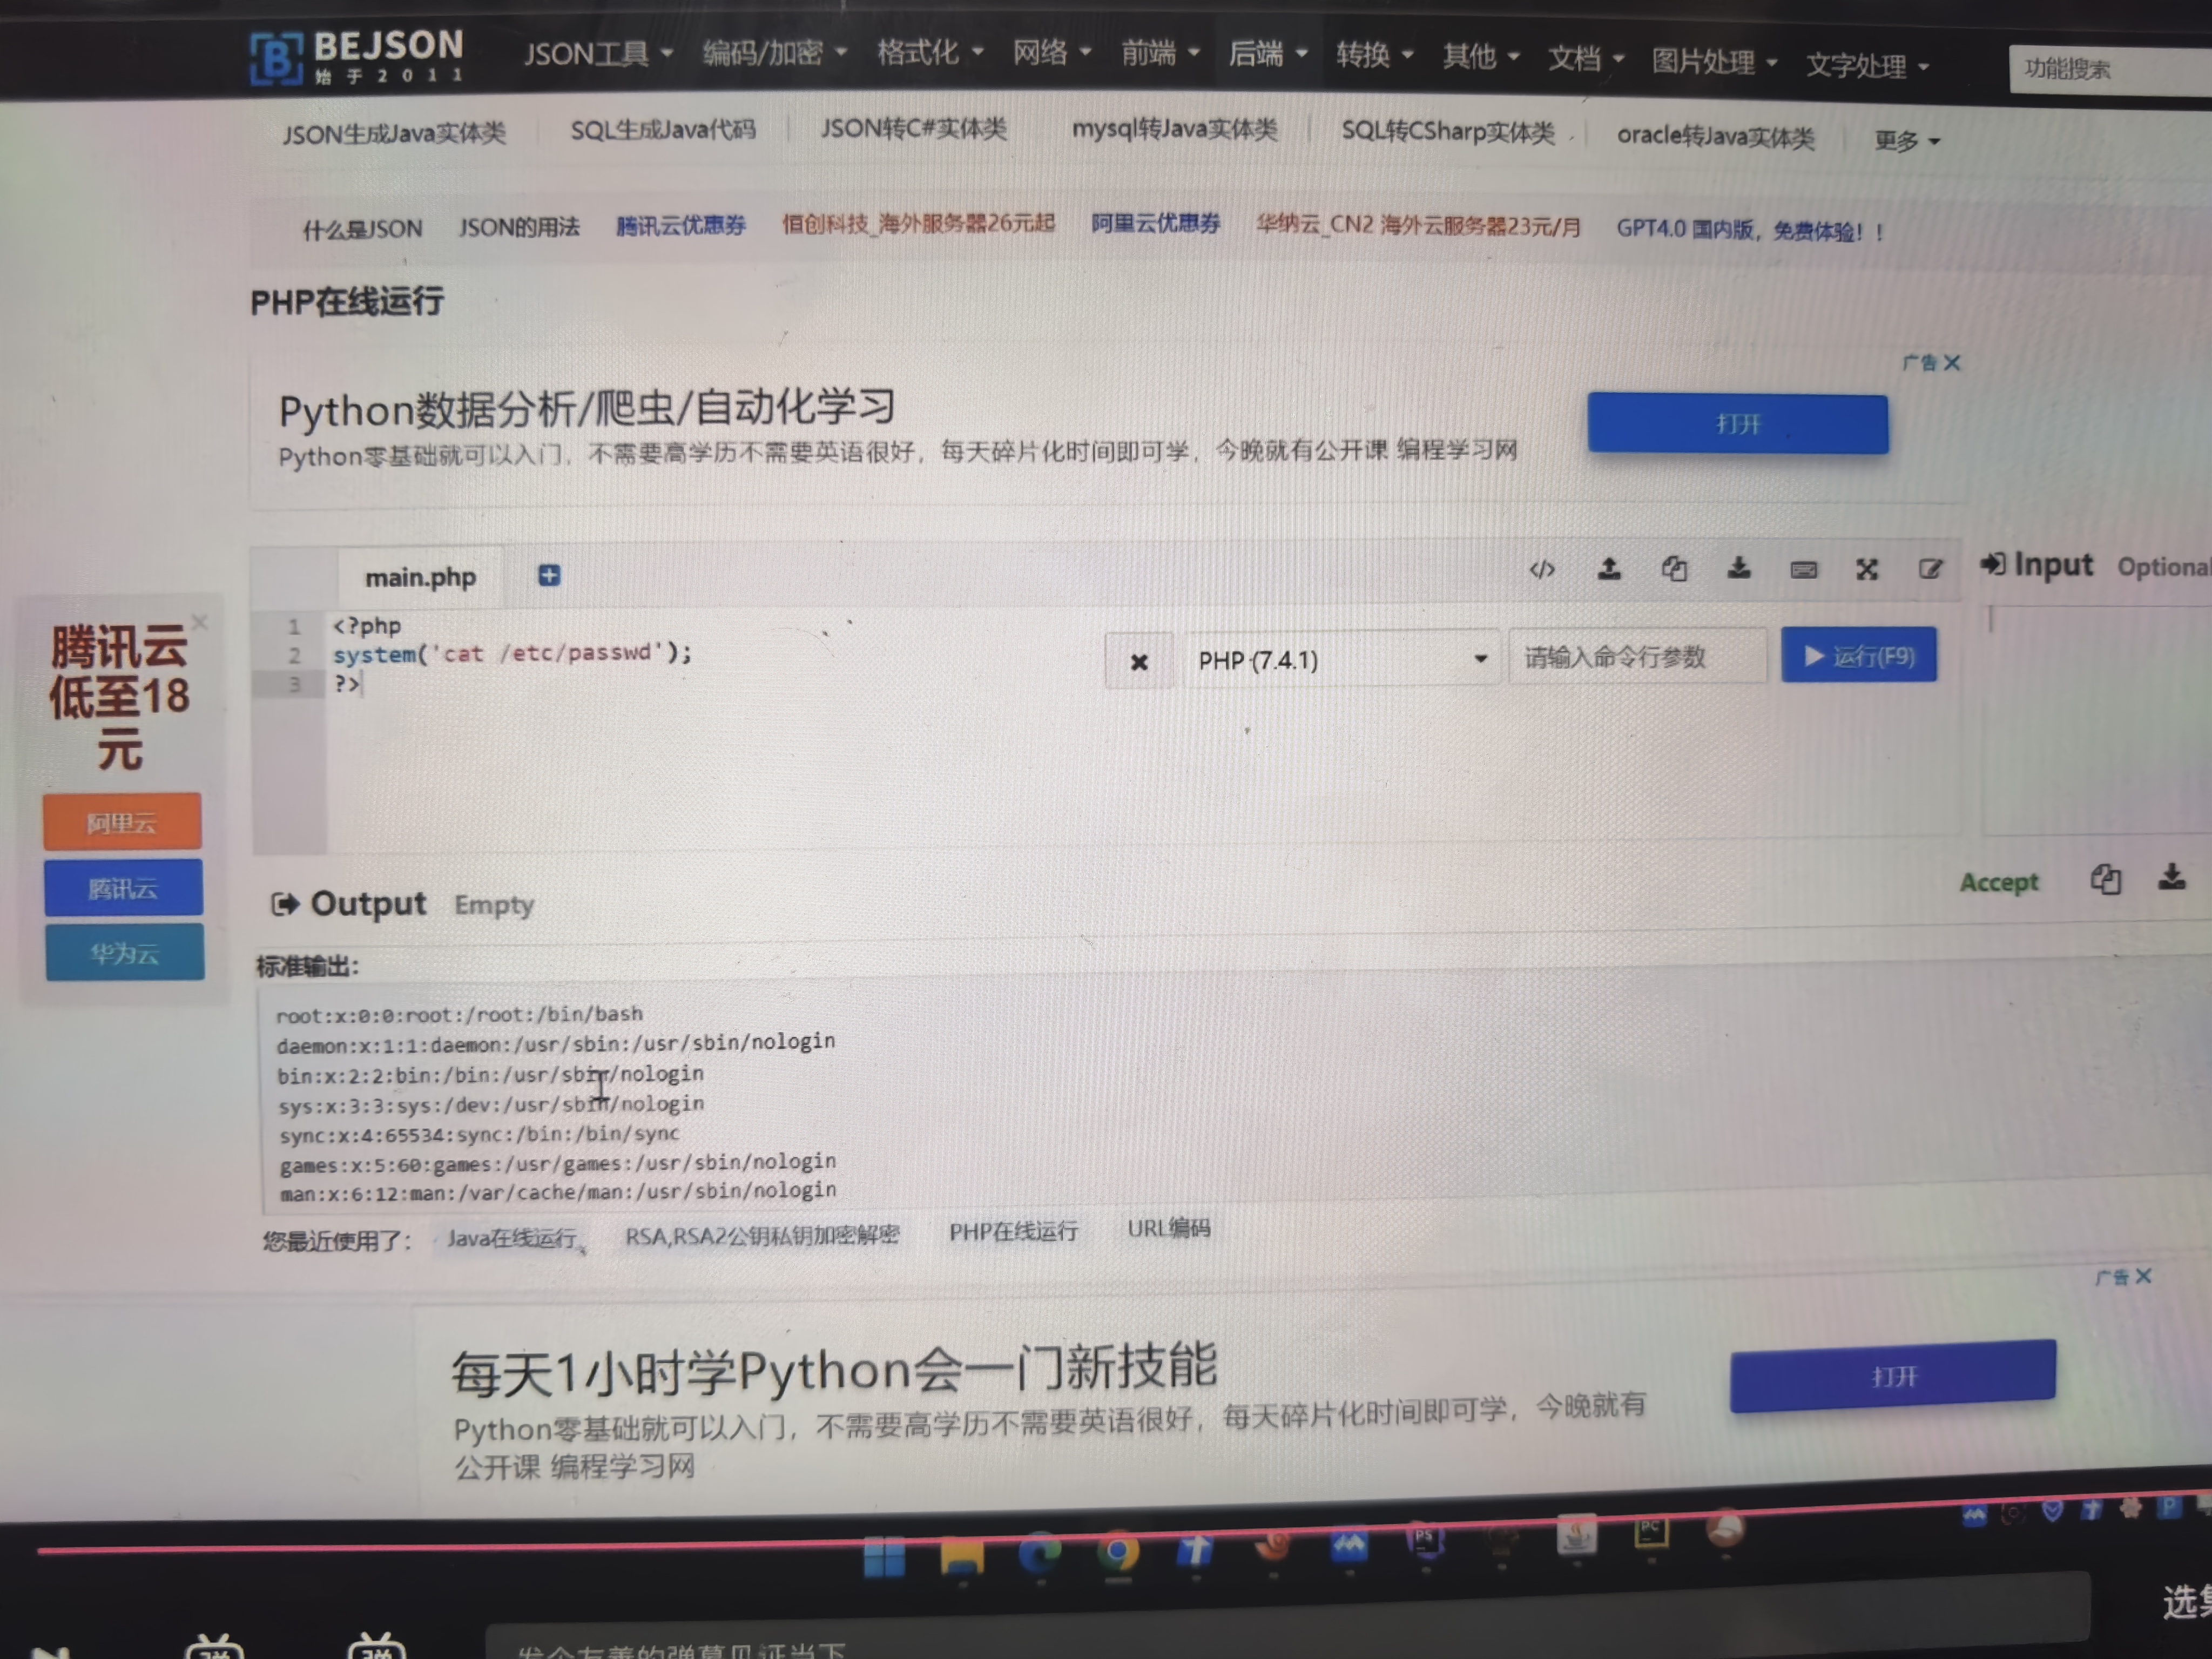Click the upload file icon above editor
This screenshot has width=2212, height=1659.
coord(1608,570)
